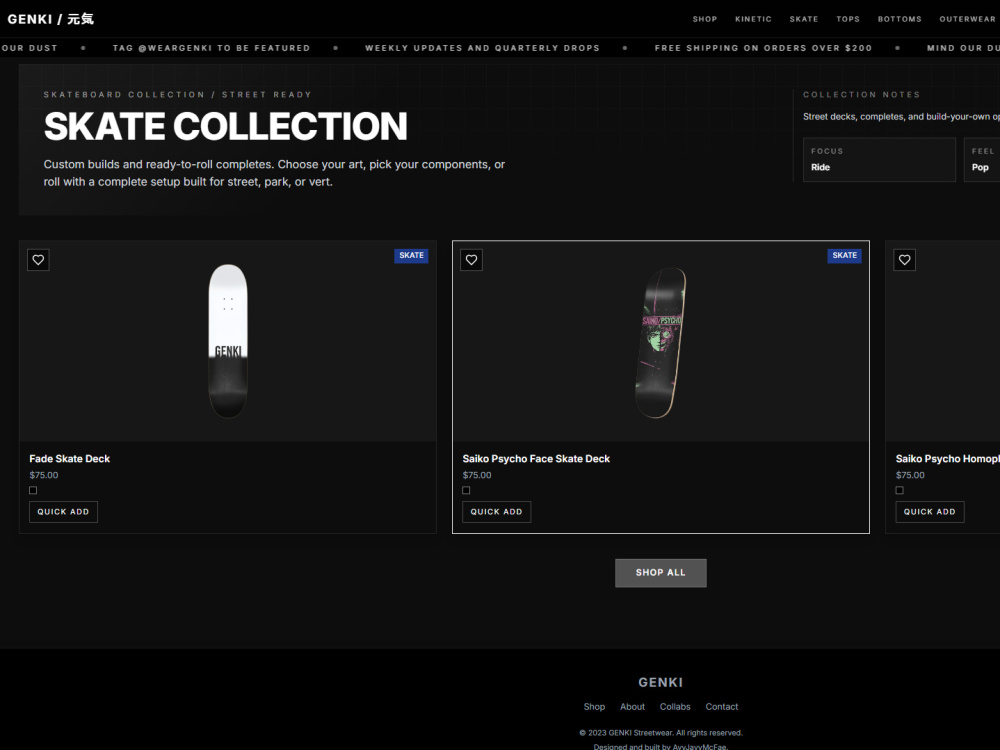Click the SKATE COLLECTION heading
The width and height of the screenshot is (1000, 750).
(x=225, y=126)
